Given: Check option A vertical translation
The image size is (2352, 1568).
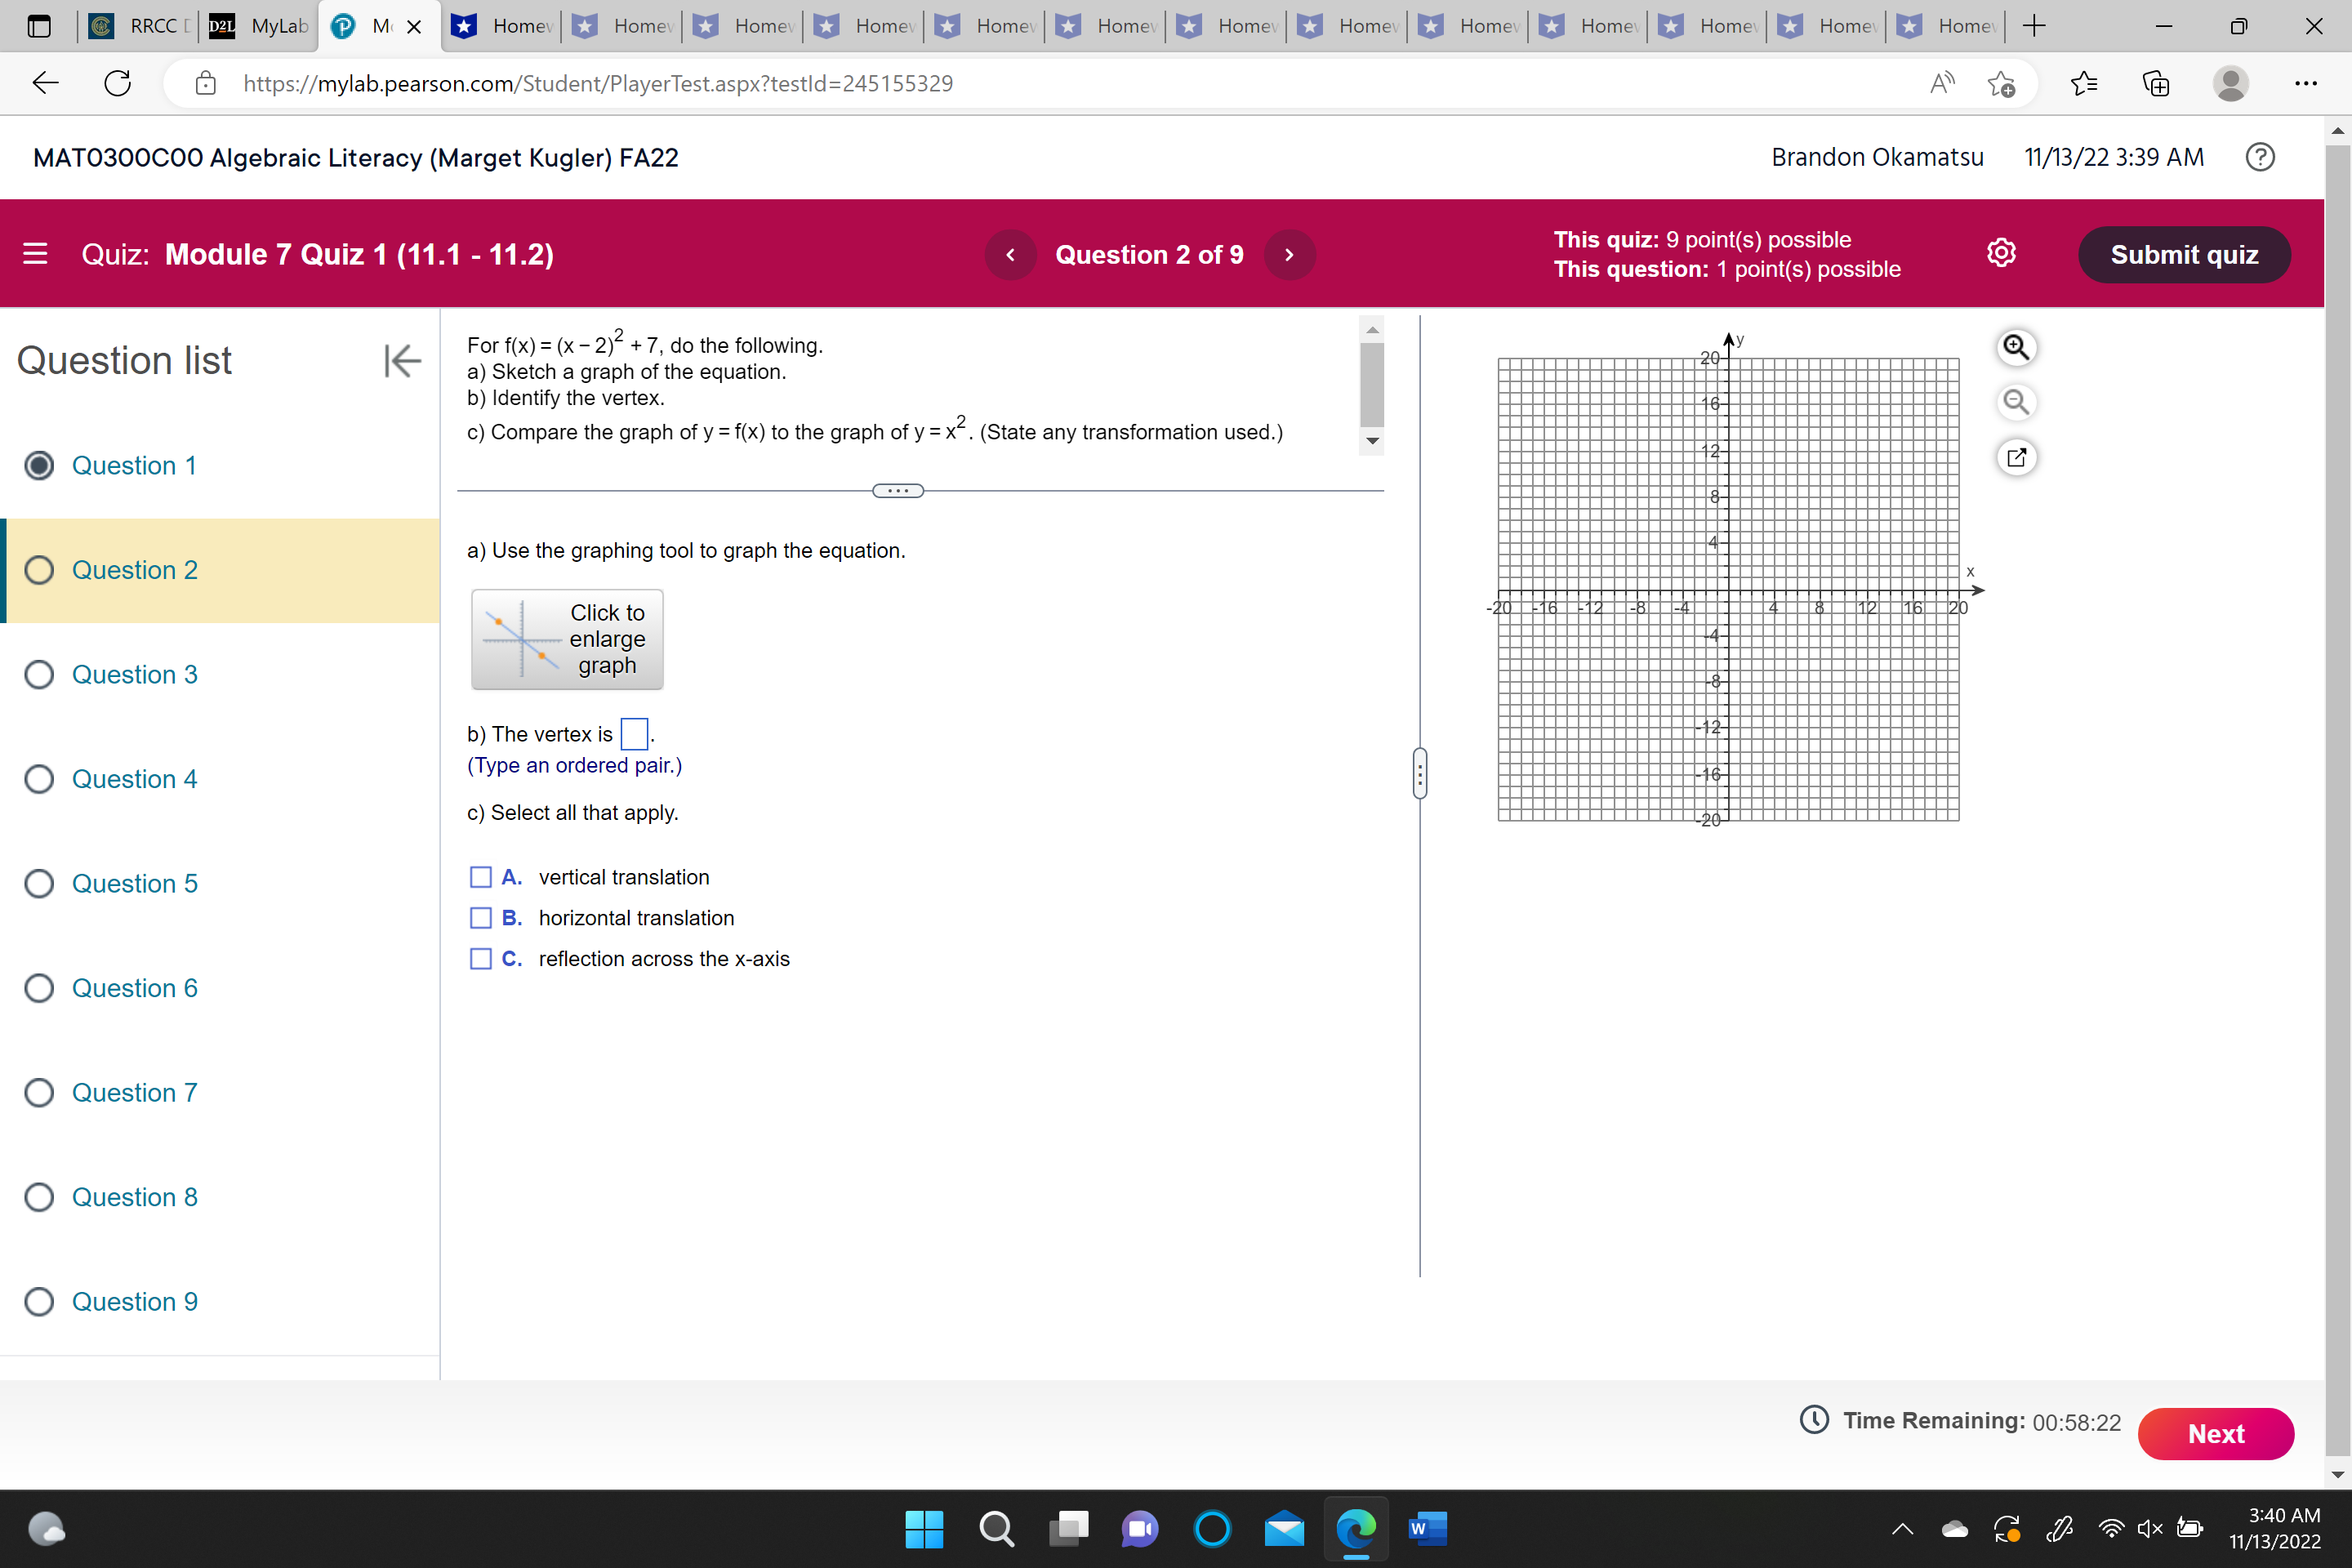Looking at the screenshot, I should click(x=481, y=877).
